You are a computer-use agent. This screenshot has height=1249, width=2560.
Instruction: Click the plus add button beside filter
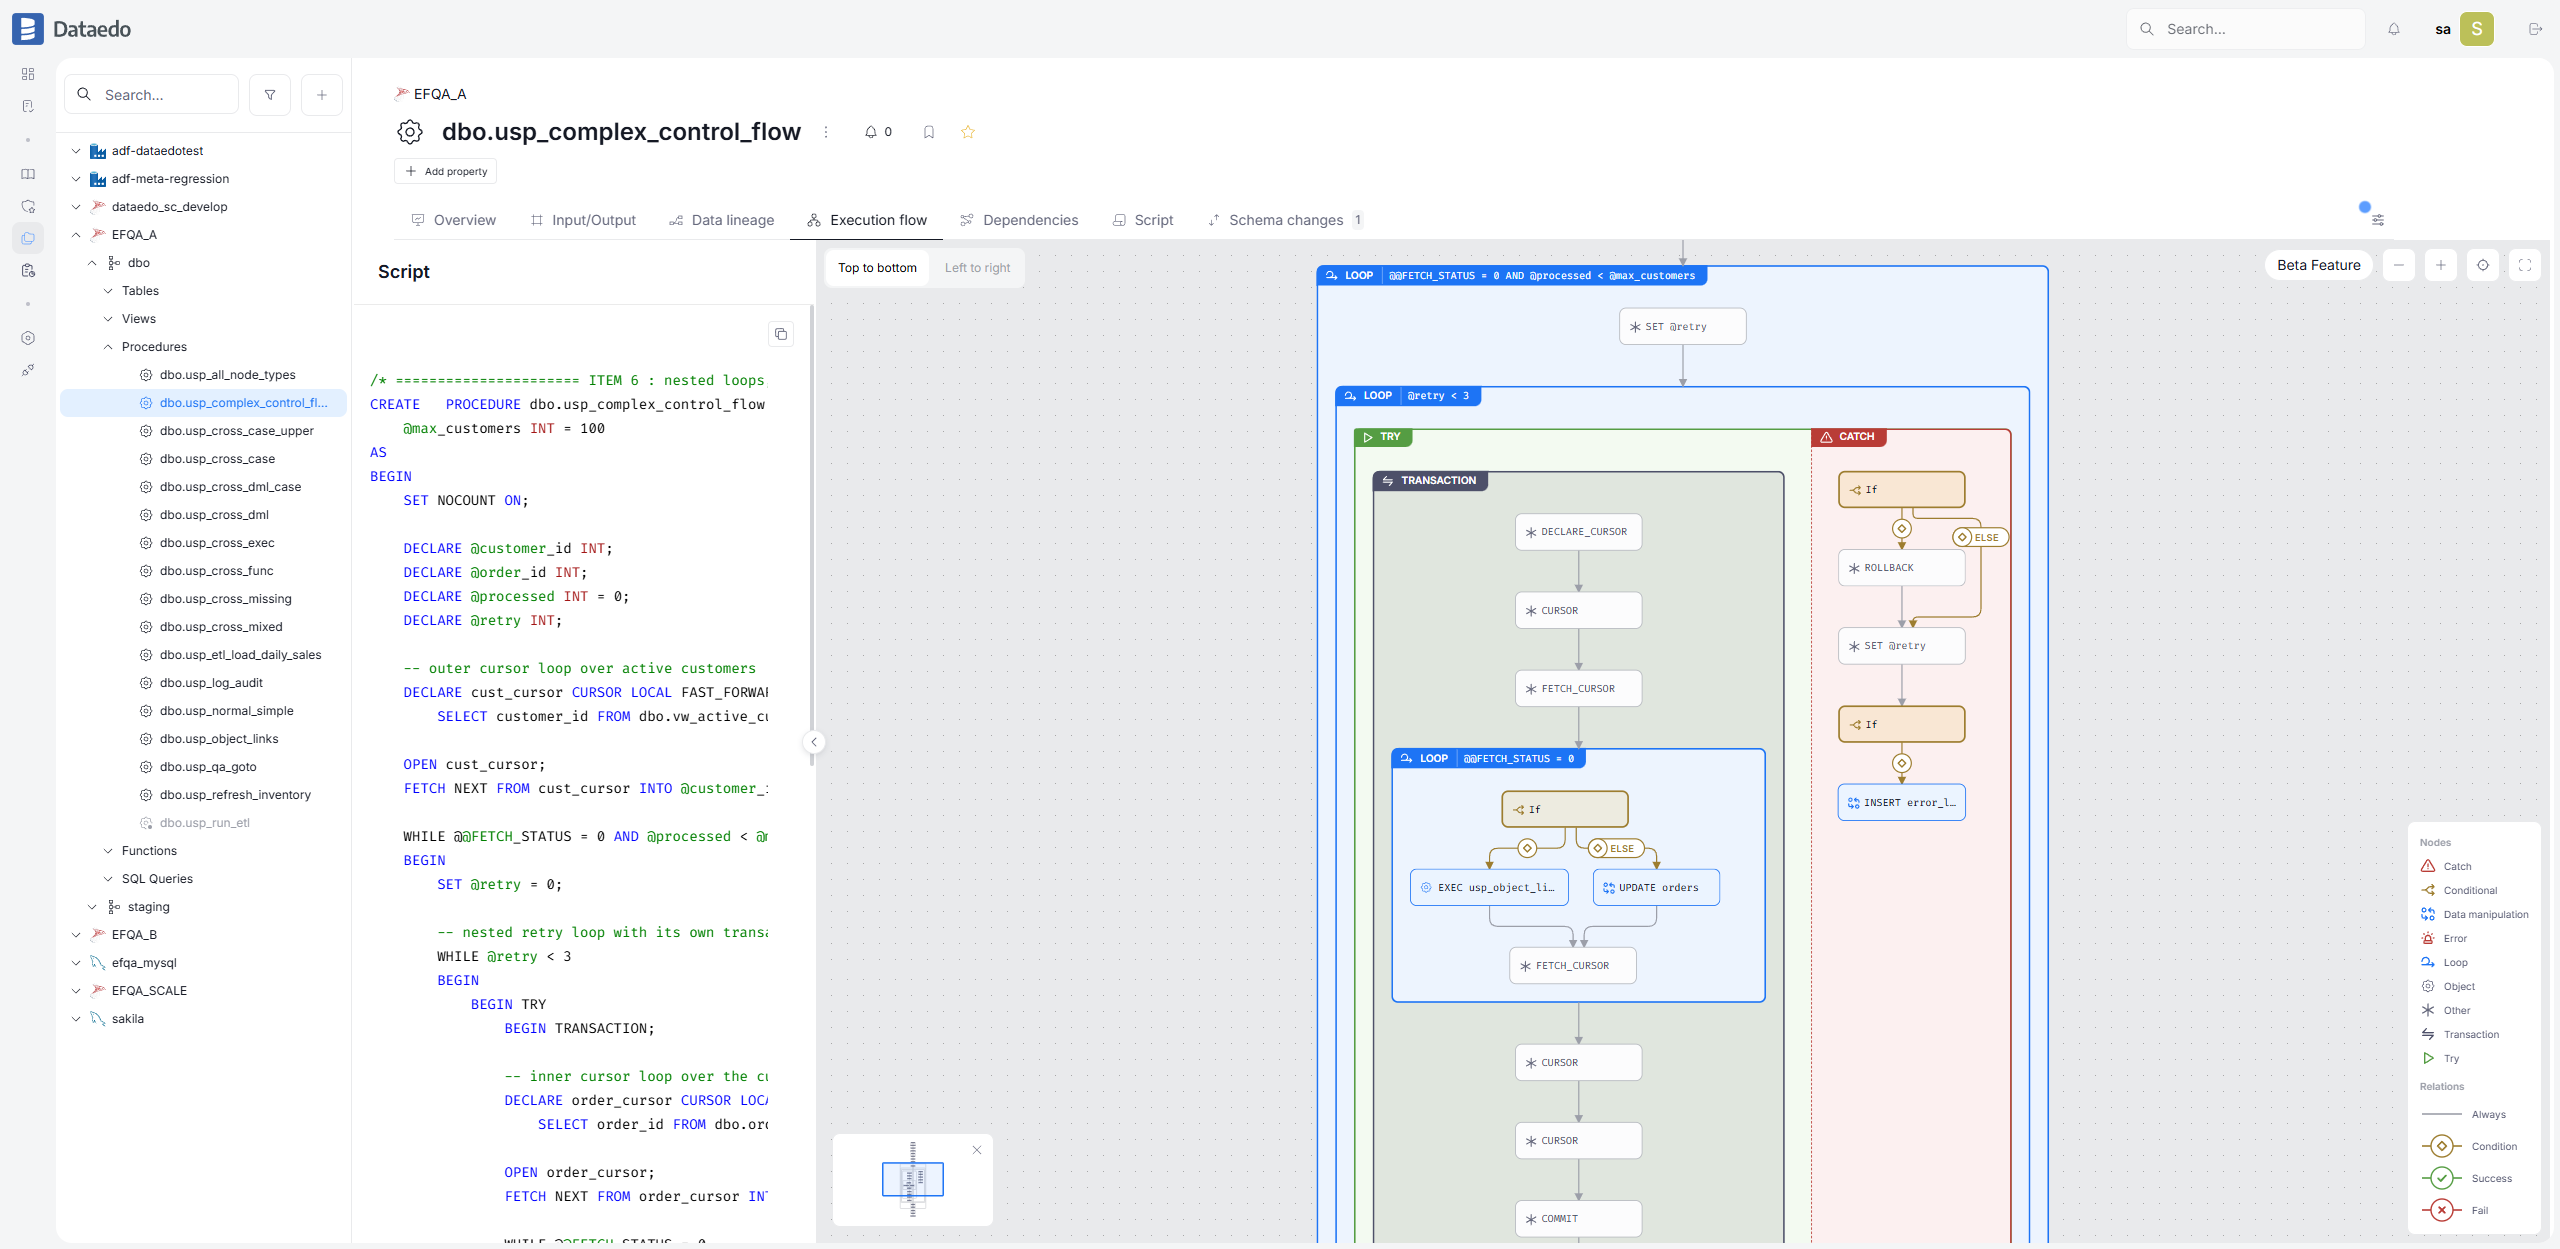tap(322, 95)
